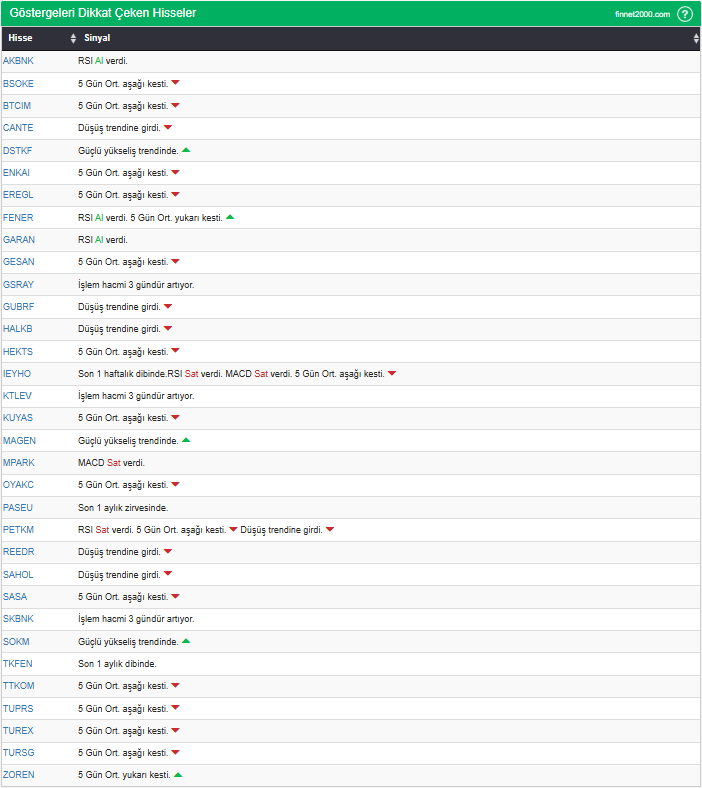Click the help question mark icon
The height and width of the screenshot is (788, 702).
click(685, 14)
